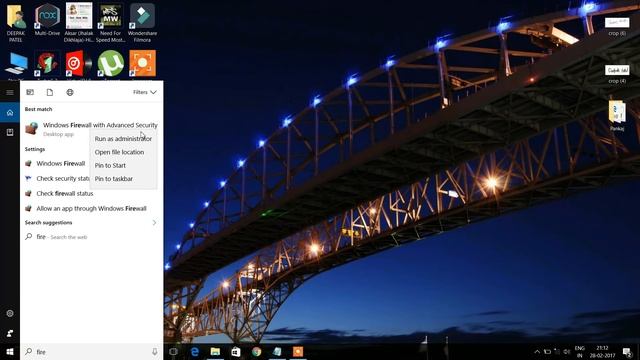Screen dimensions: 640x360
Task: Open Windows Store from taskbar
Action: pyautogui.click(x=236, y=351)
